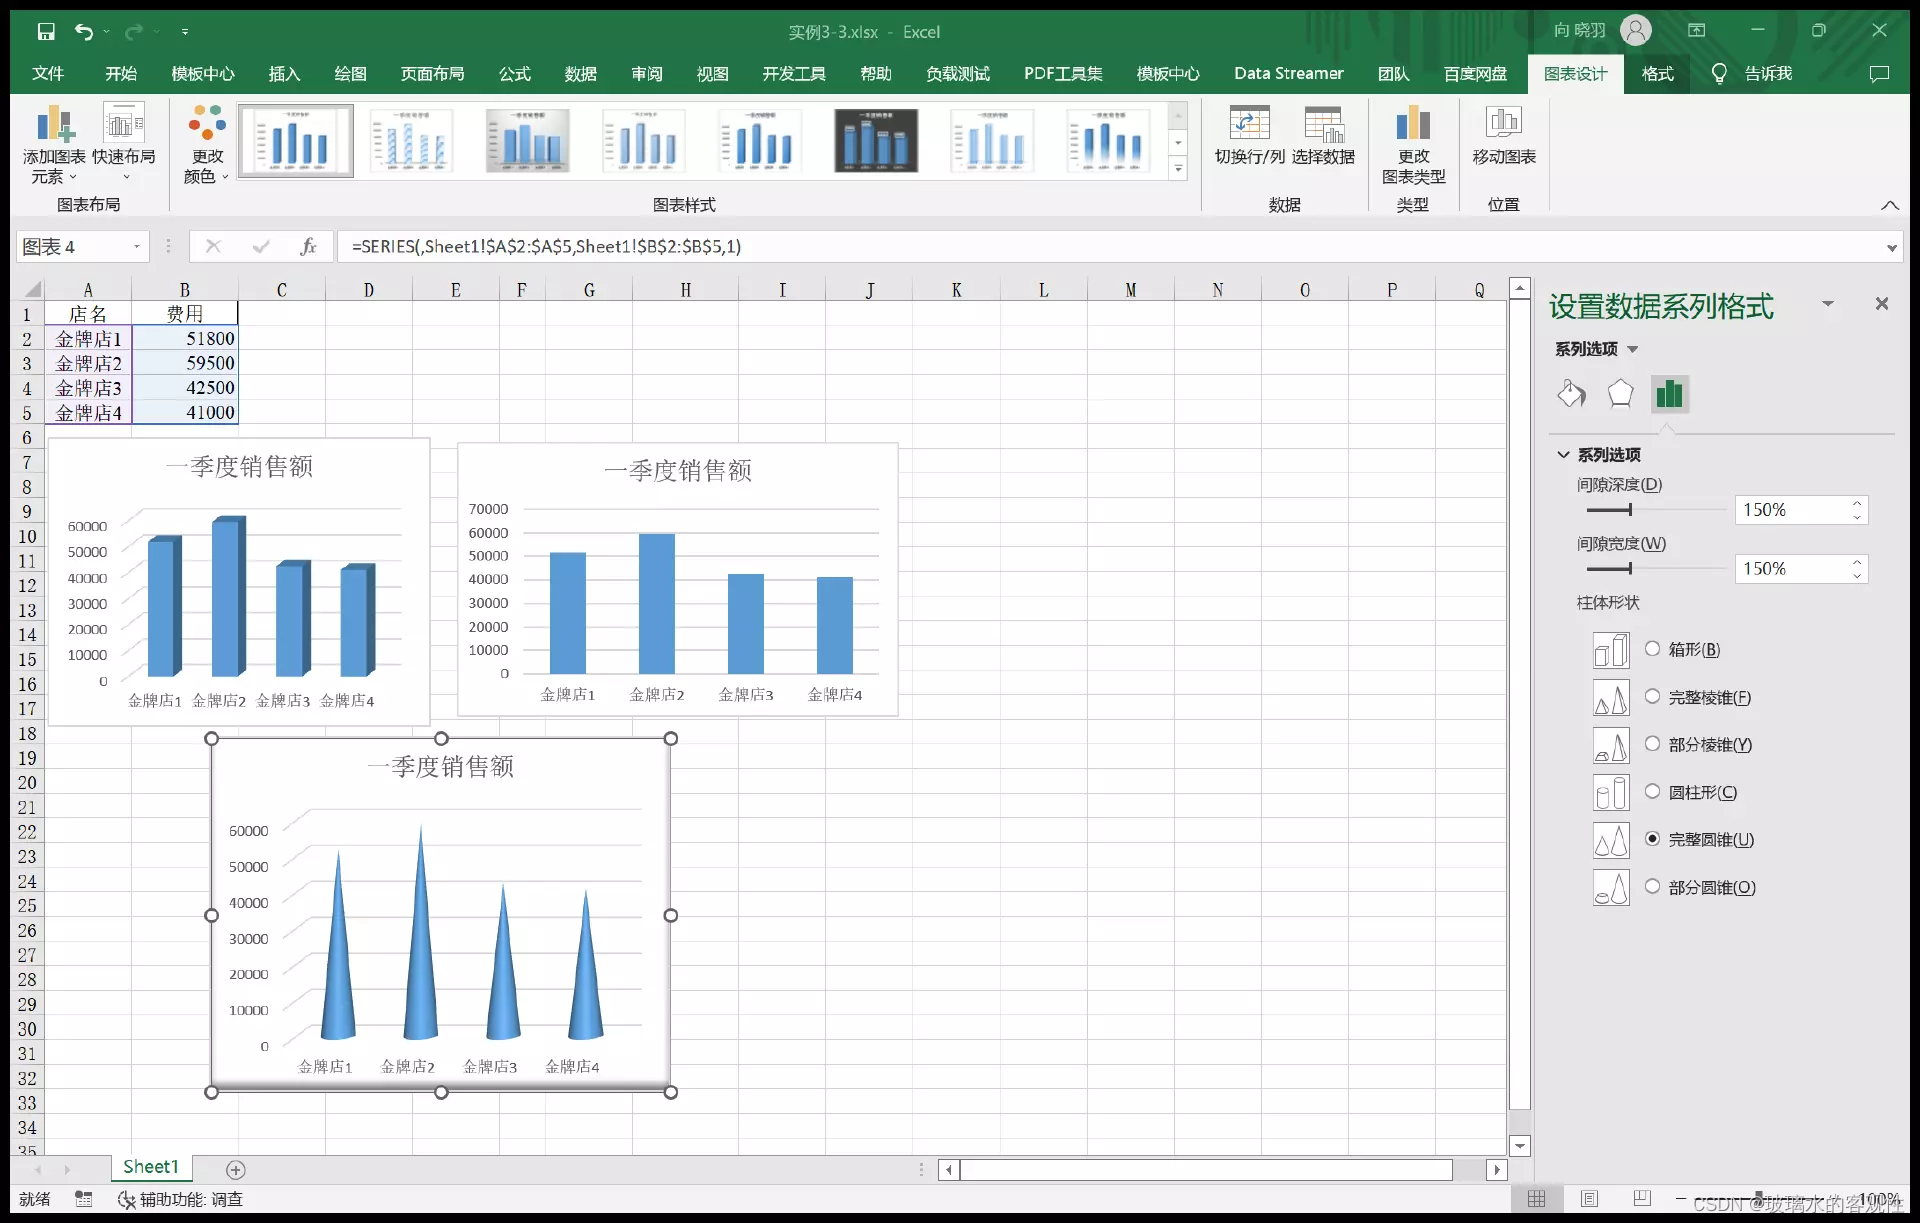1920x1223 pixels.
Task: Select the Partial Cone (部分圆锥) radio button
Action: [1652, 887]
